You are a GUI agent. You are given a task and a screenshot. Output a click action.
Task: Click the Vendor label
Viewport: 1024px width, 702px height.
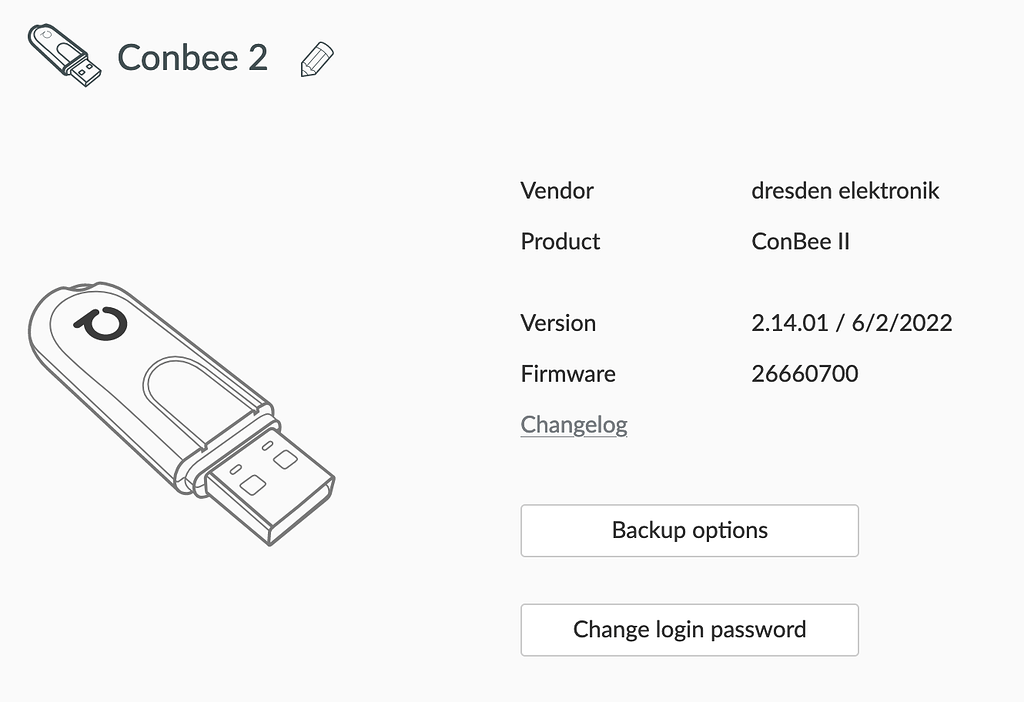[557, 190]
